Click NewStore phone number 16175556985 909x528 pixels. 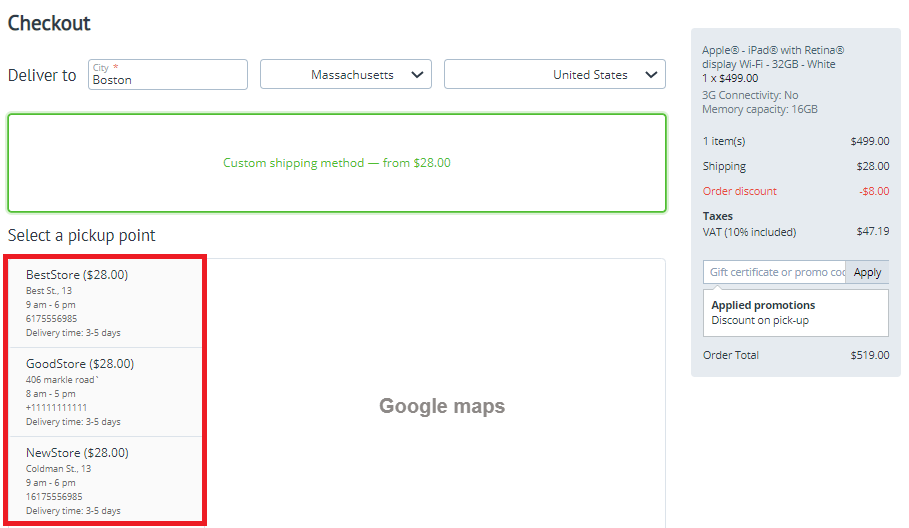tap(54, 496)
